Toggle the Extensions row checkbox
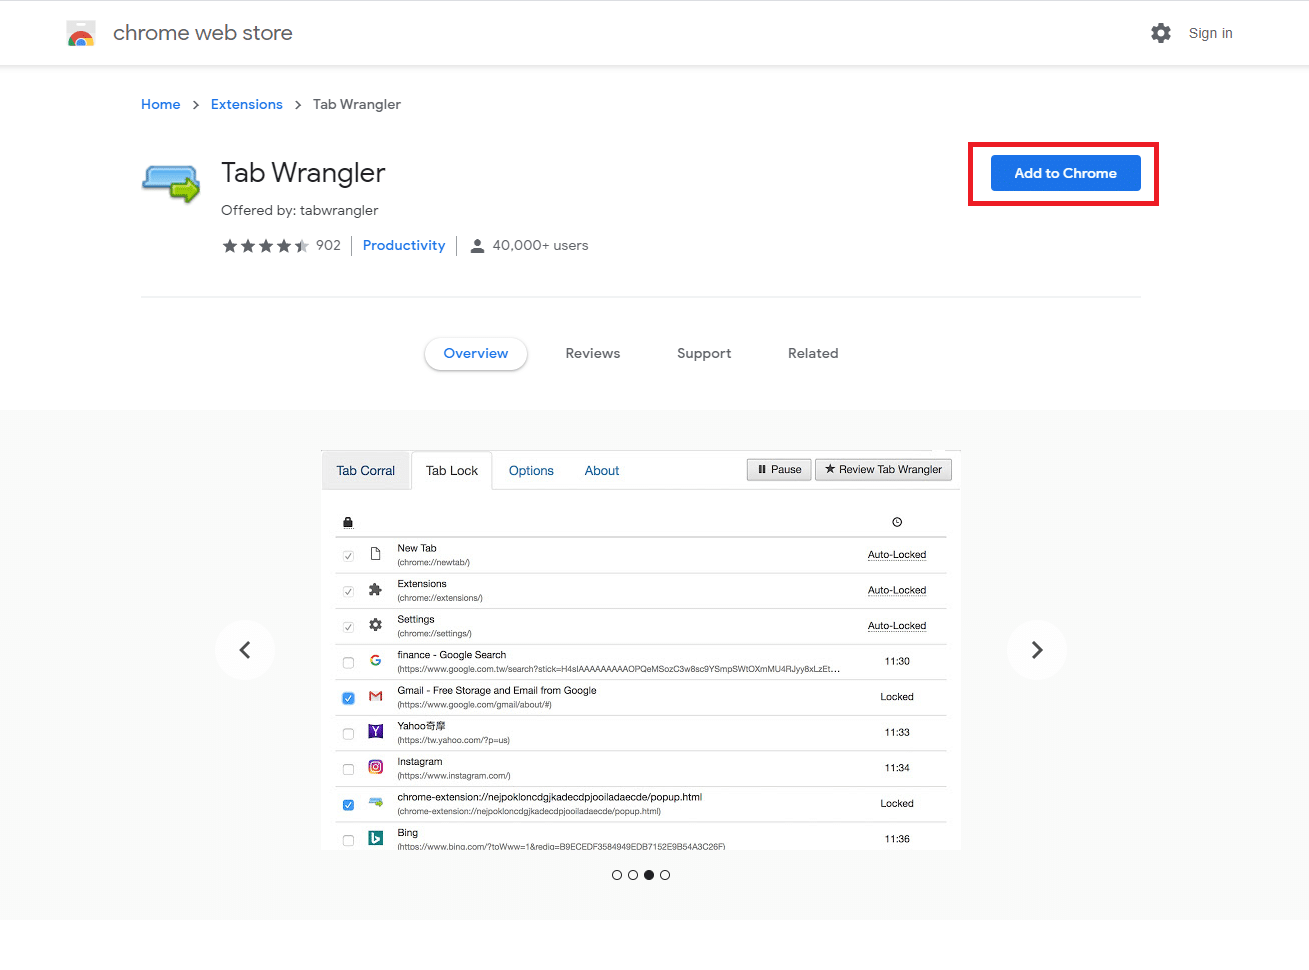This screenshot has width=1309, height=970. [348, 592]
